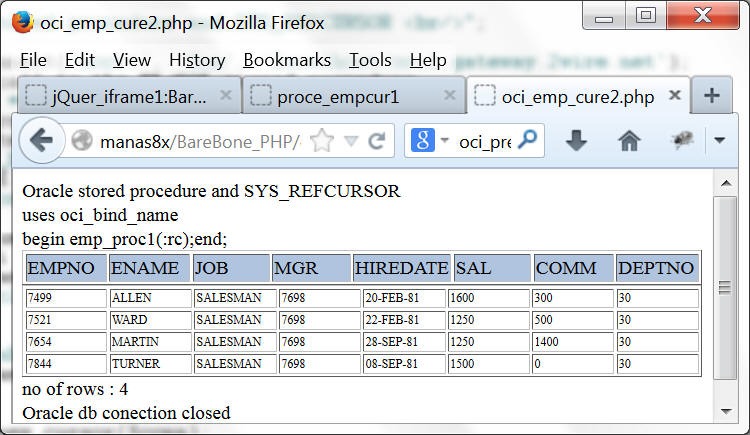Open the Edit menu
This screenshot has height=435, width=750.
tap(80, 60)
